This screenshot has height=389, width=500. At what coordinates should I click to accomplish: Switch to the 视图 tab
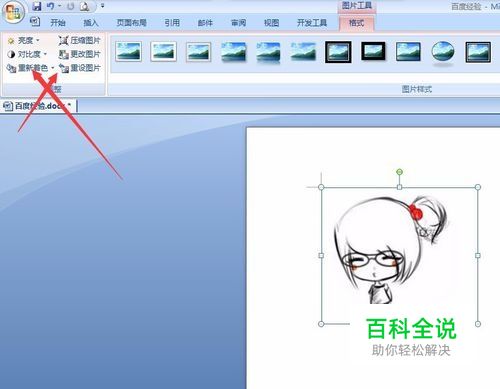coord(271,23)
